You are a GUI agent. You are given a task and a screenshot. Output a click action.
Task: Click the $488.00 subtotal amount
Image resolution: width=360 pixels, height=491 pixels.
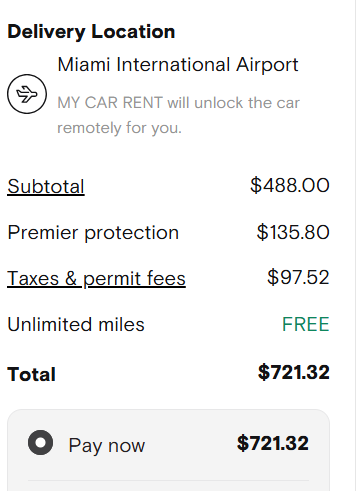pyautogui.click(x=290, y=185)
